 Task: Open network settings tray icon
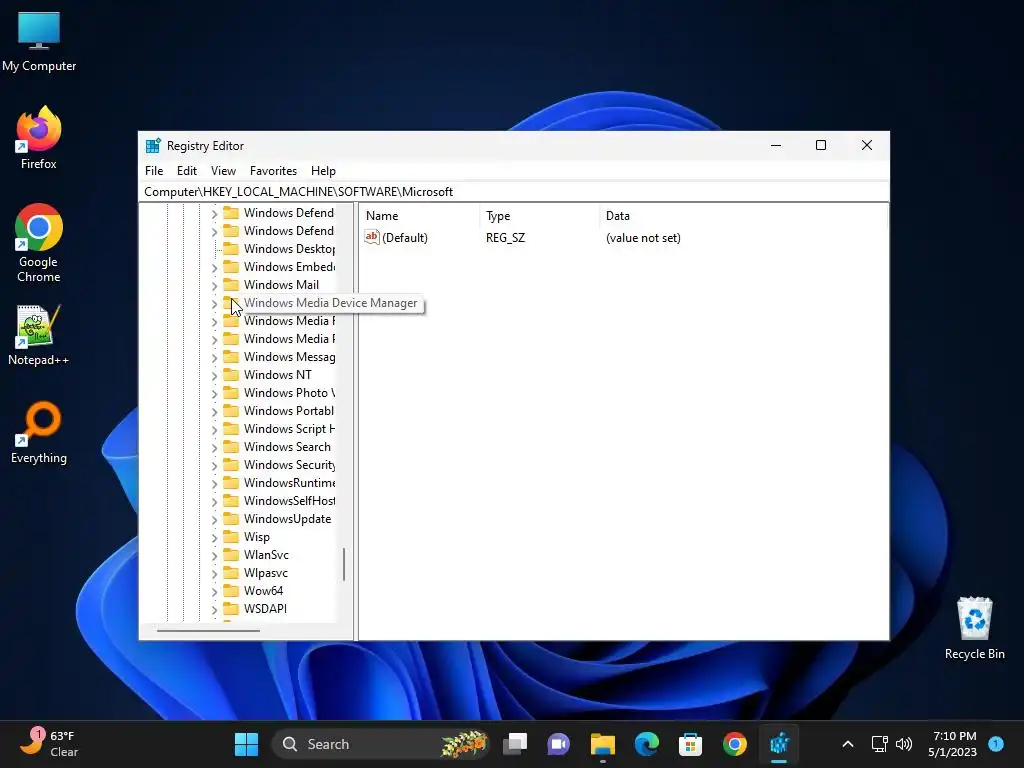(880, 744)
